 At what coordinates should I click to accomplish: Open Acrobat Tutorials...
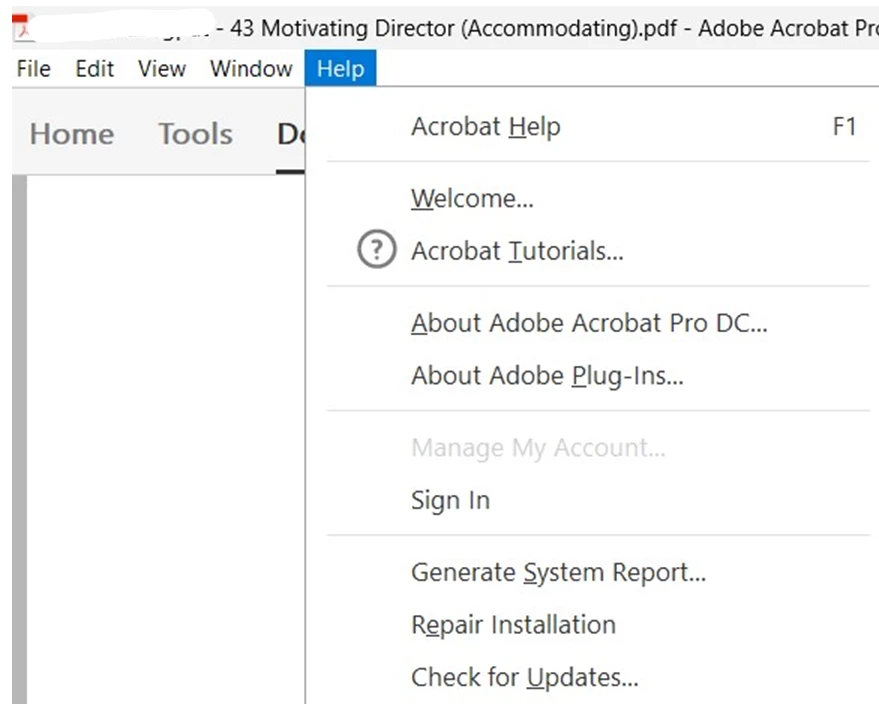pyautogui.click(x=598, y=251)
